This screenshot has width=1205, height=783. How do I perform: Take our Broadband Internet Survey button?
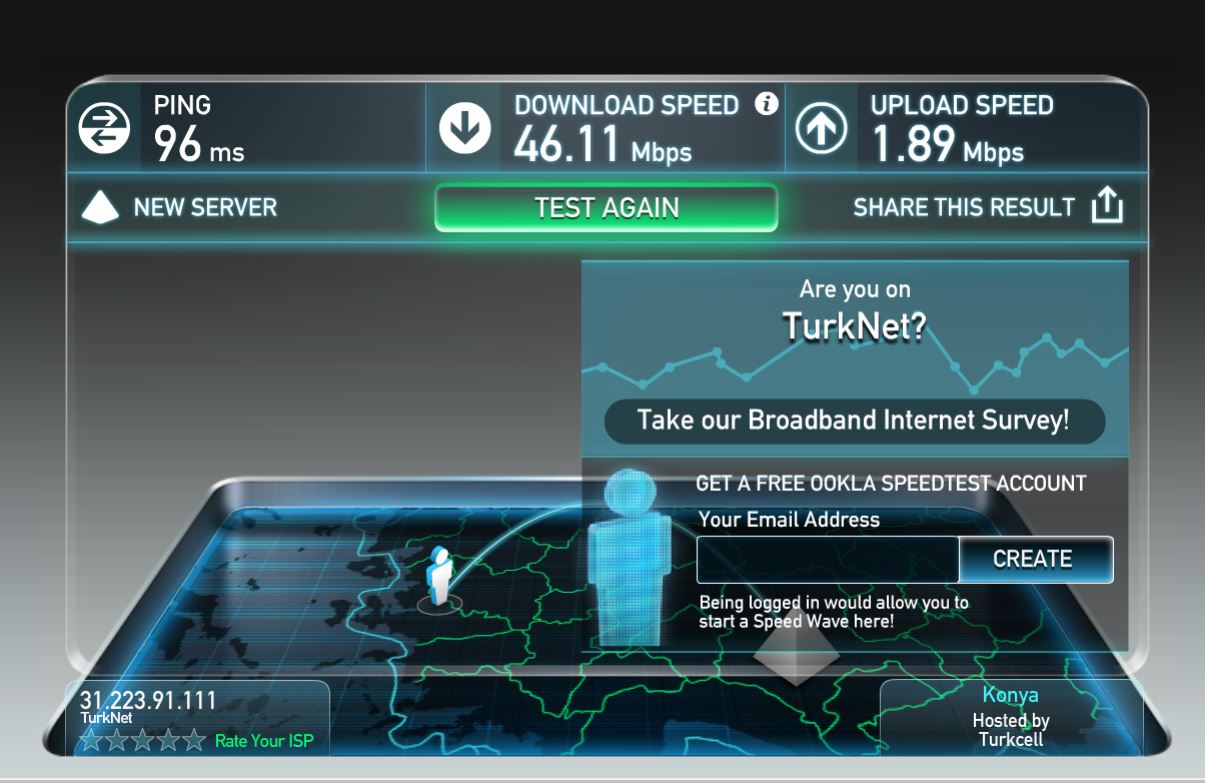click(854, 420)
